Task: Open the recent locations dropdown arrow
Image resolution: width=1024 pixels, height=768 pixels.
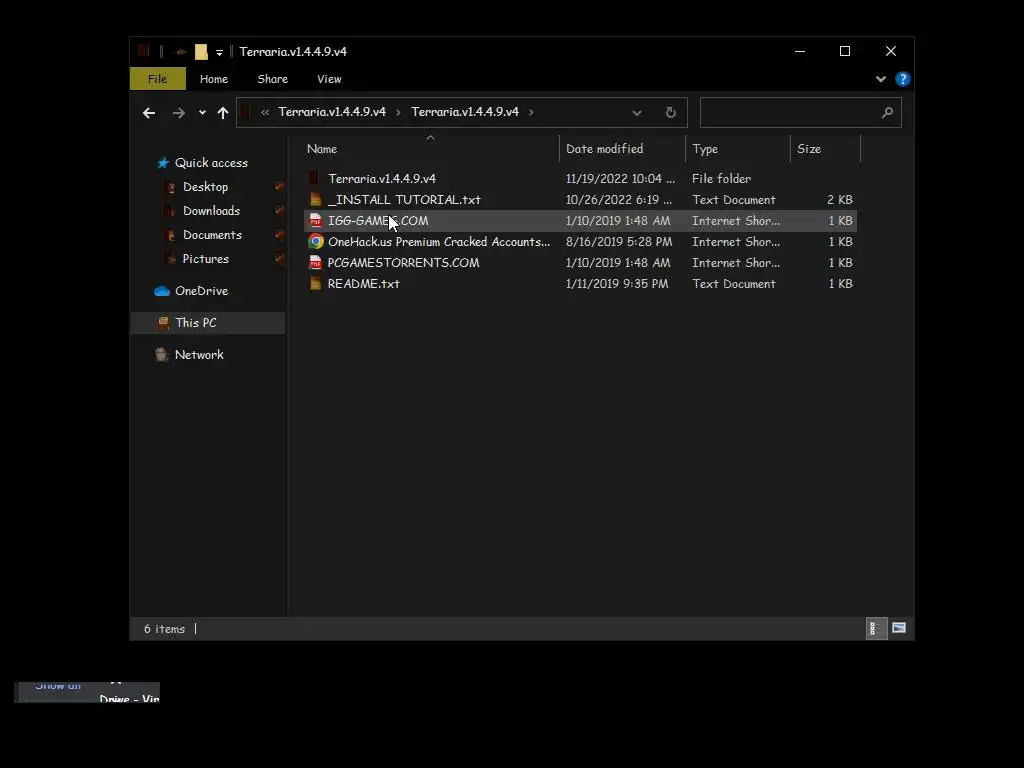Action: [x=202, y=113]
